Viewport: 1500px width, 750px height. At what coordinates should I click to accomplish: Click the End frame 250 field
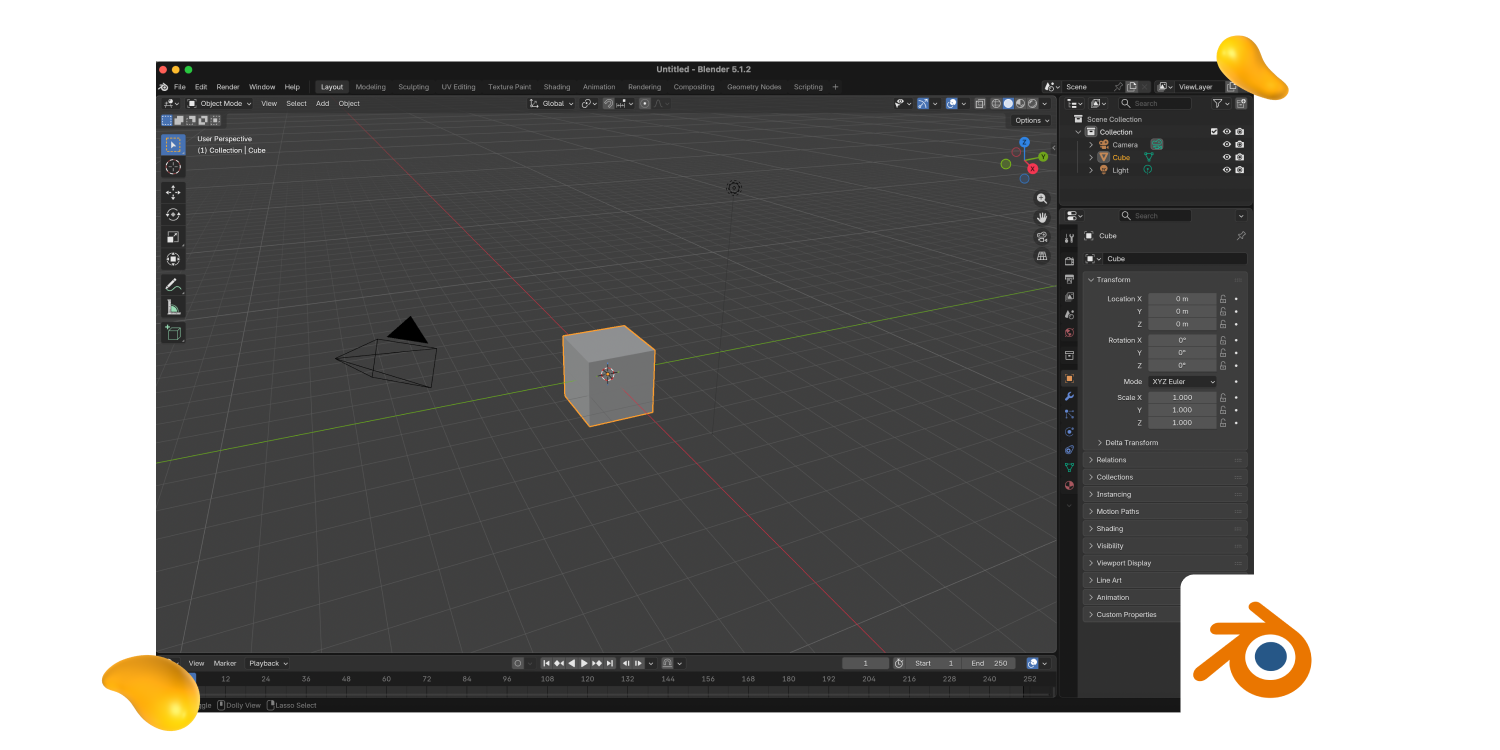point(990,663)
